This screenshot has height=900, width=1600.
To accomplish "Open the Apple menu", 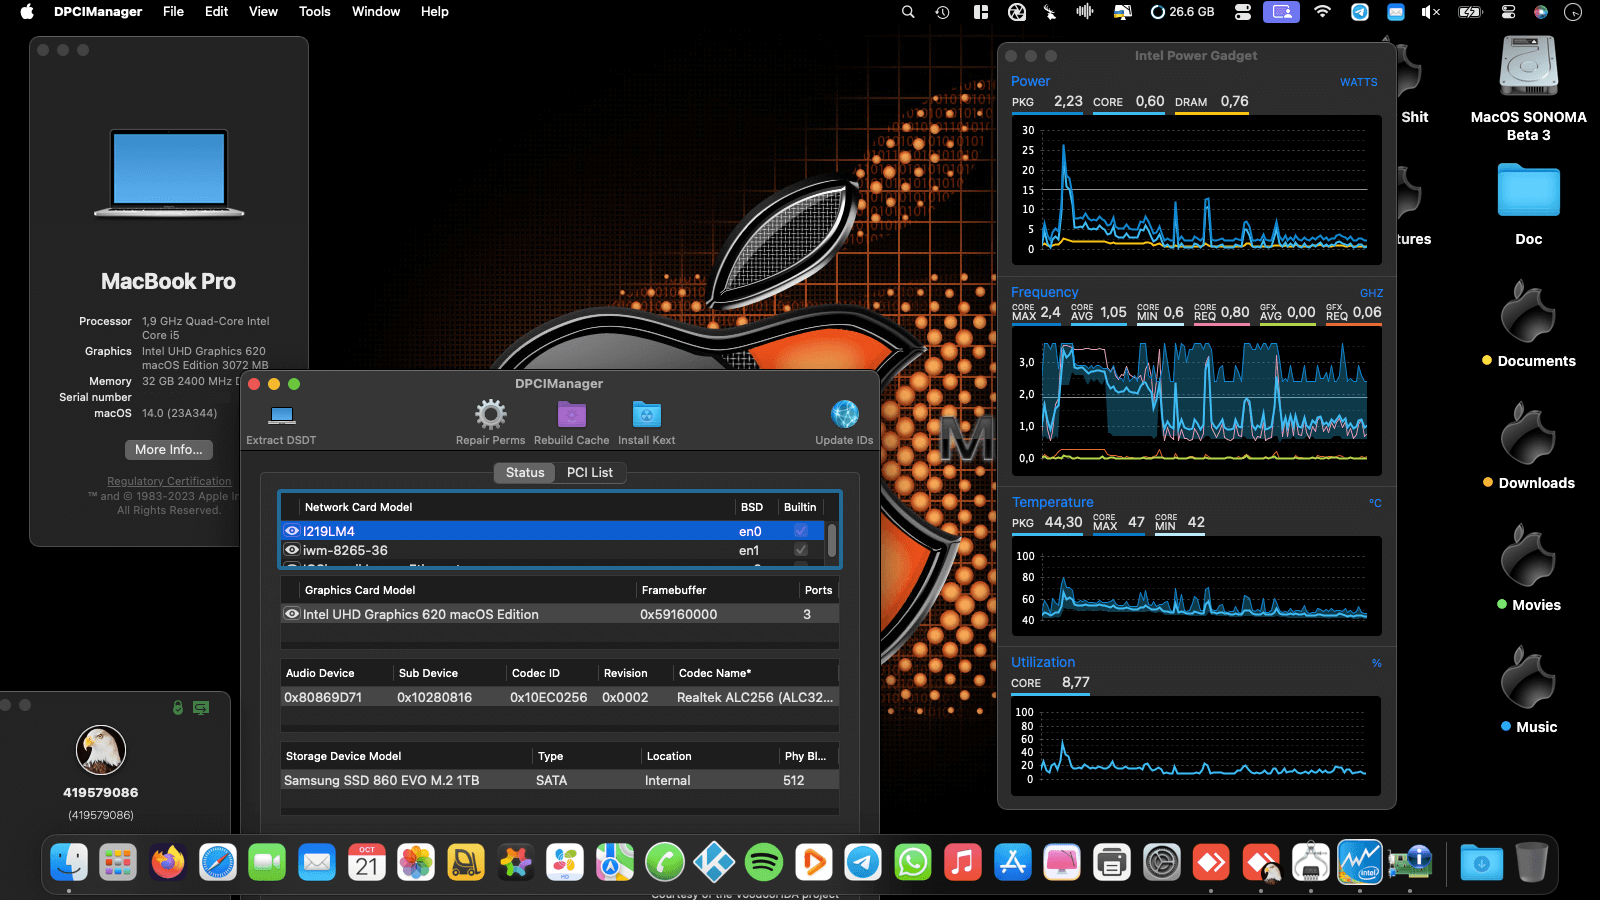I will 27,12.
